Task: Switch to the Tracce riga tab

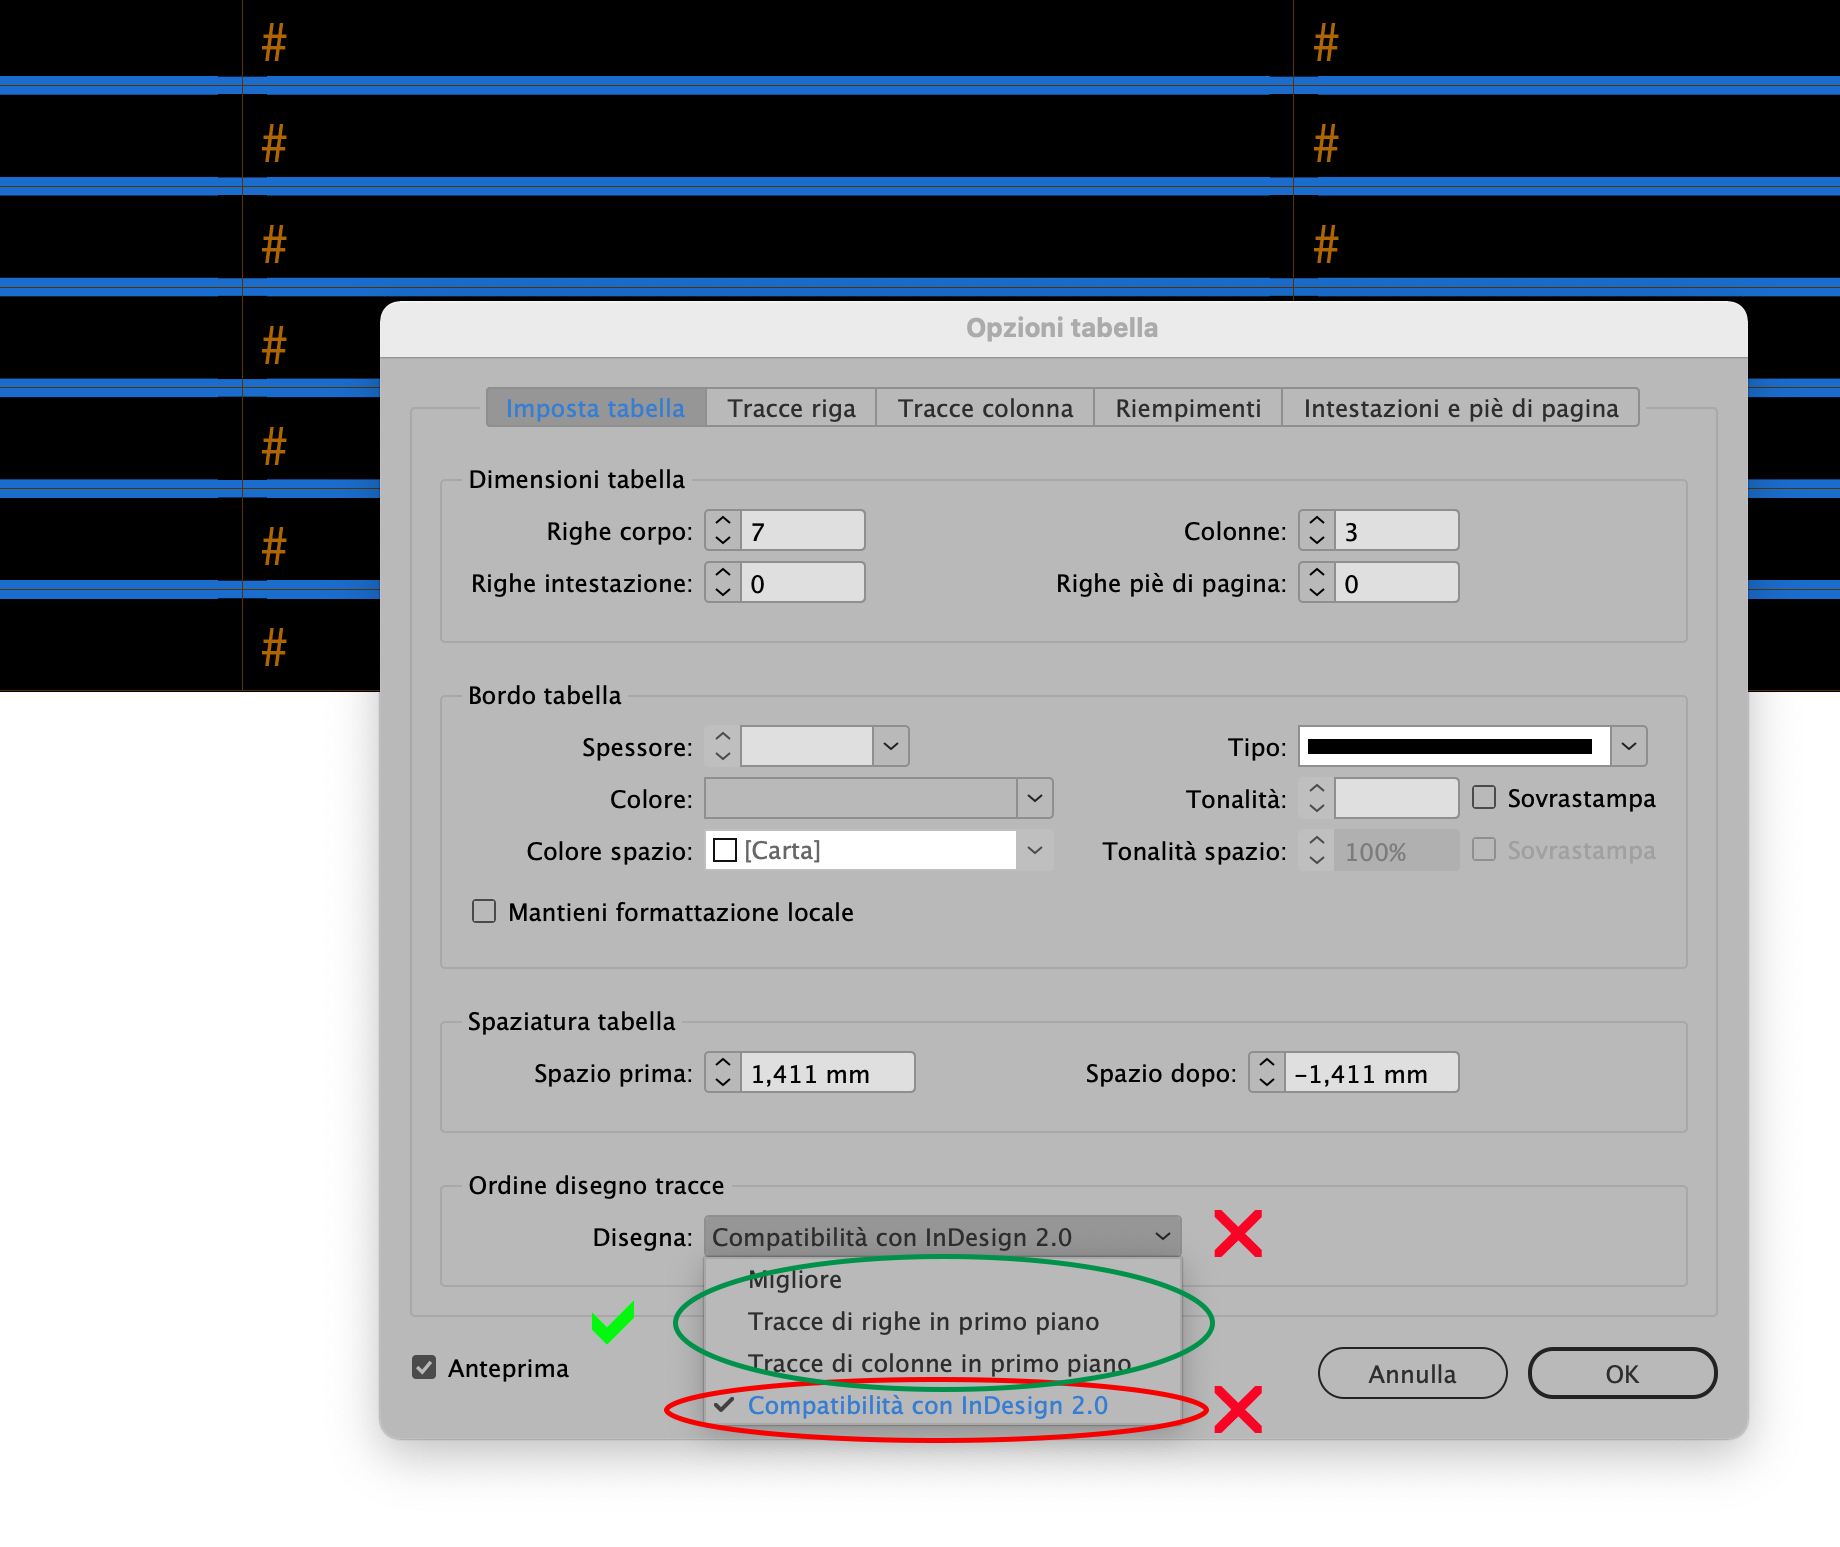Action: click(790, 408)
